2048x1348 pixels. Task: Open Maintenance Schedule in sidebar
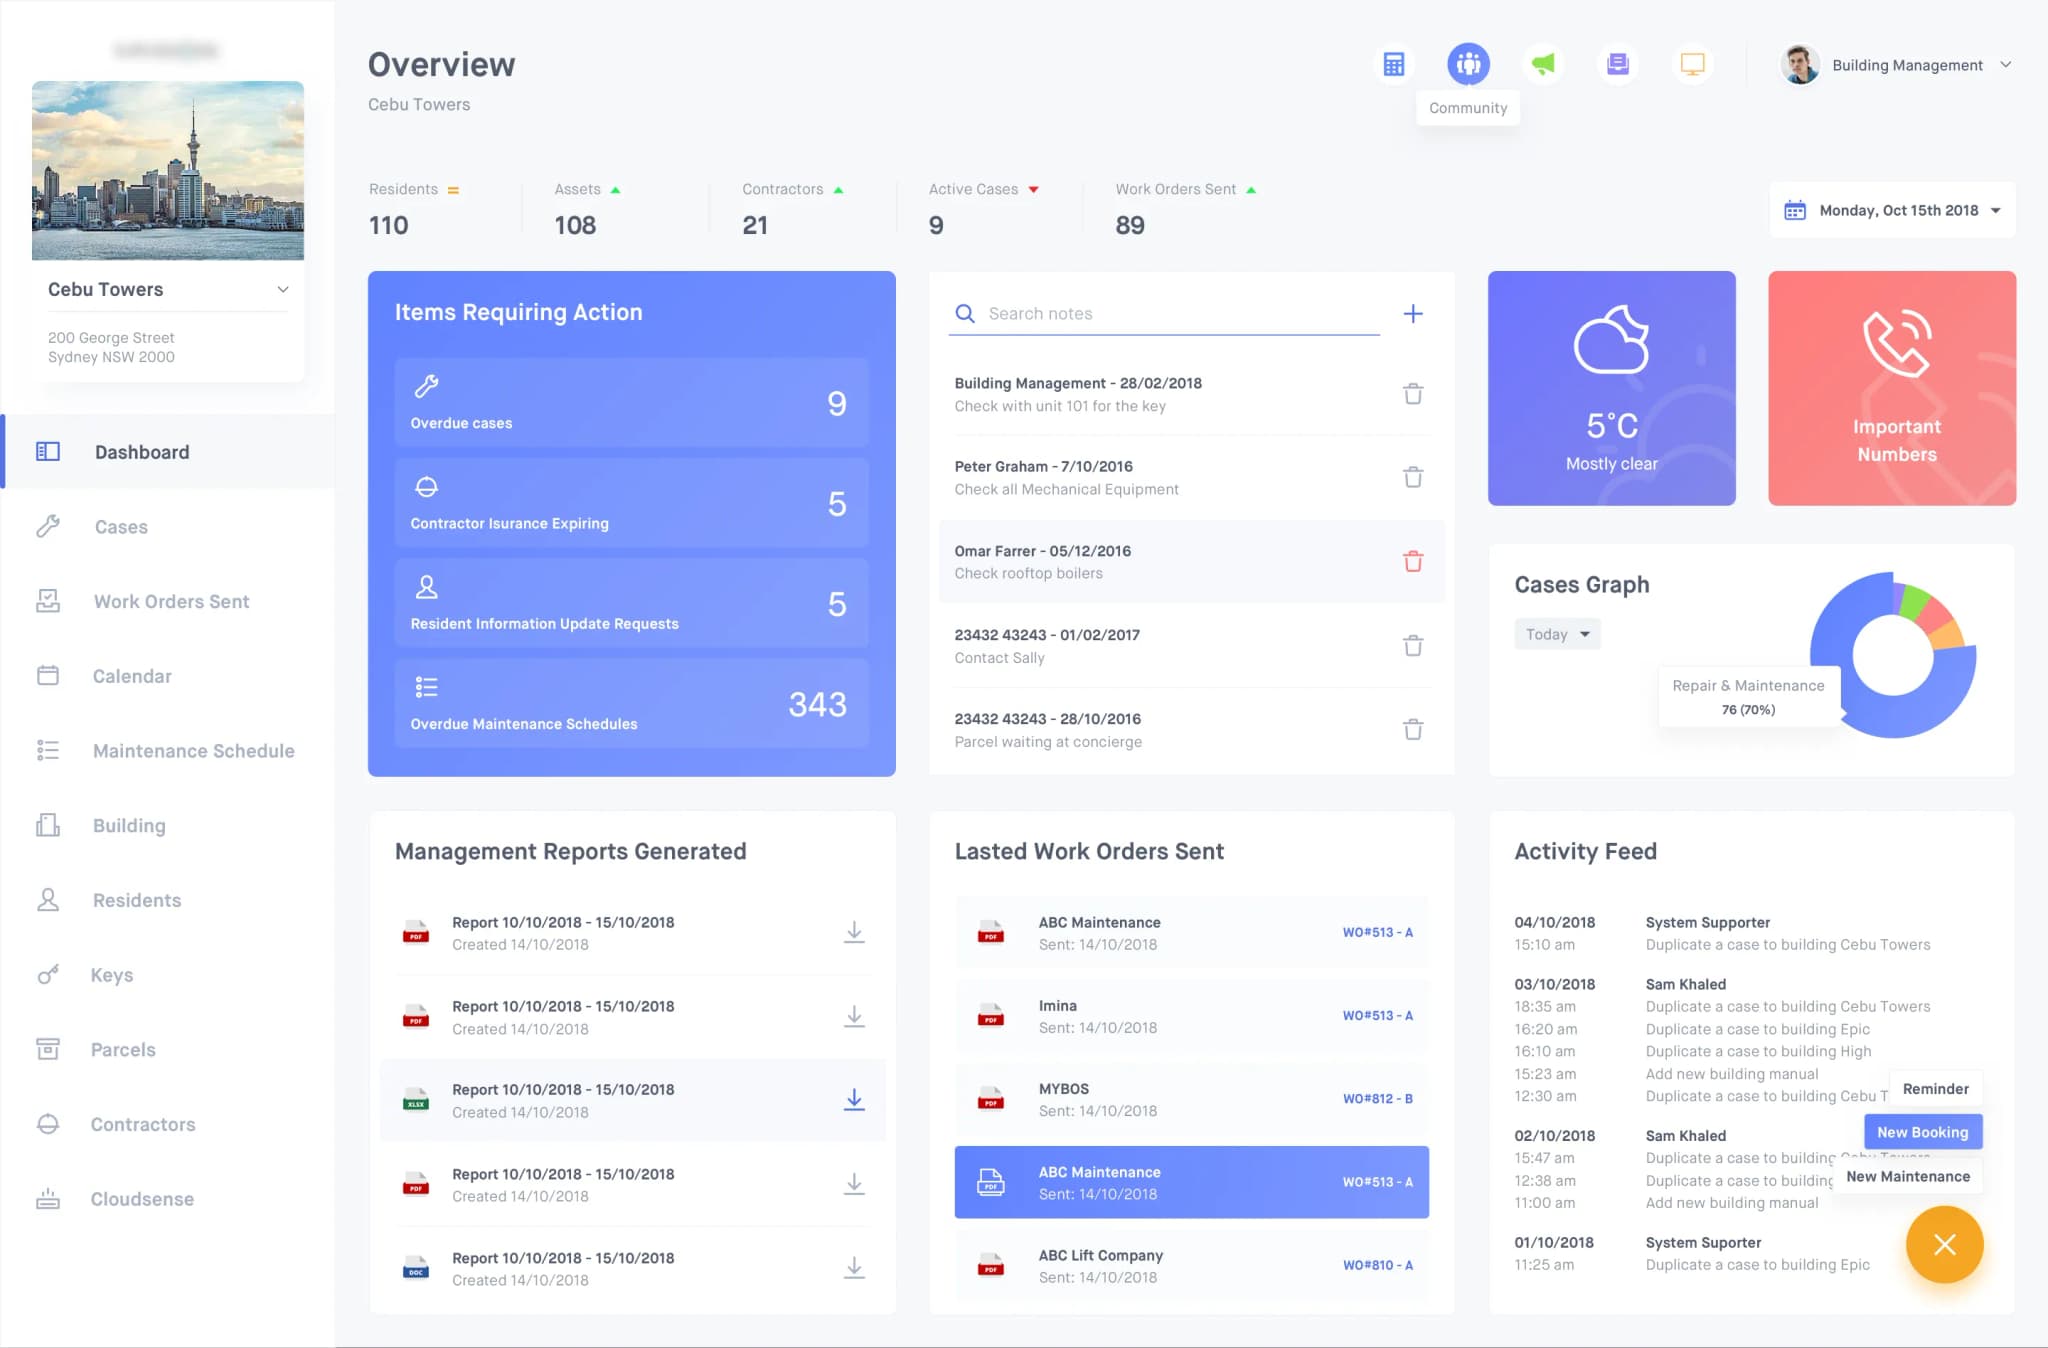coord(193,751)
